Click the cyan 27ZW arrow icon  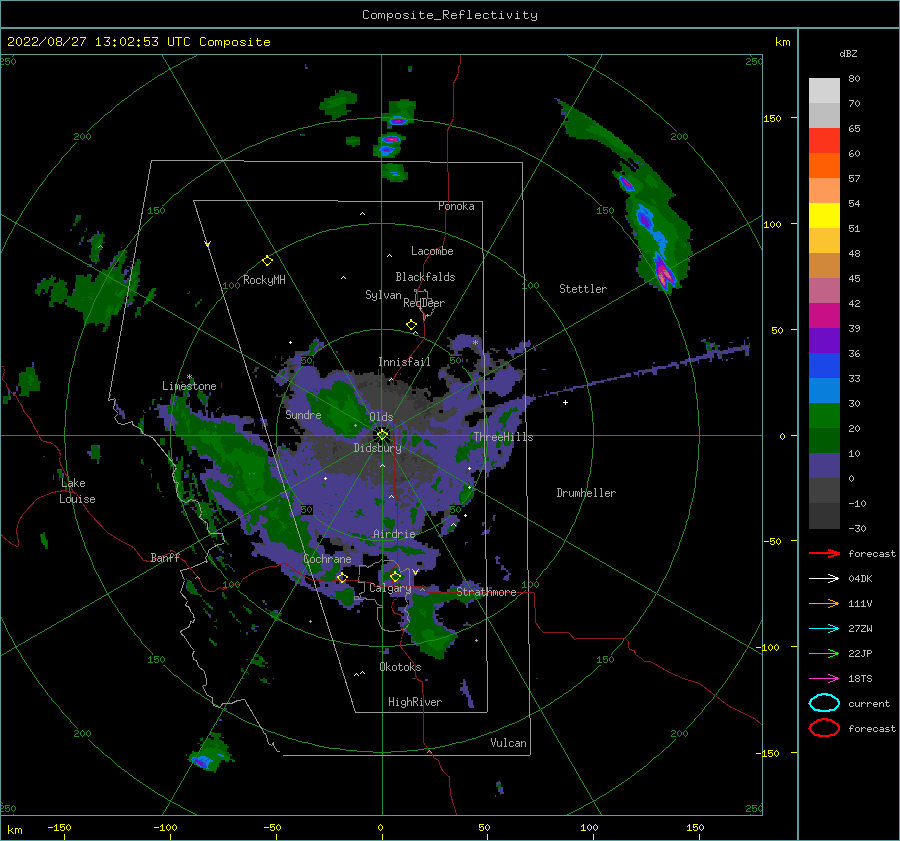coord(824,628)
